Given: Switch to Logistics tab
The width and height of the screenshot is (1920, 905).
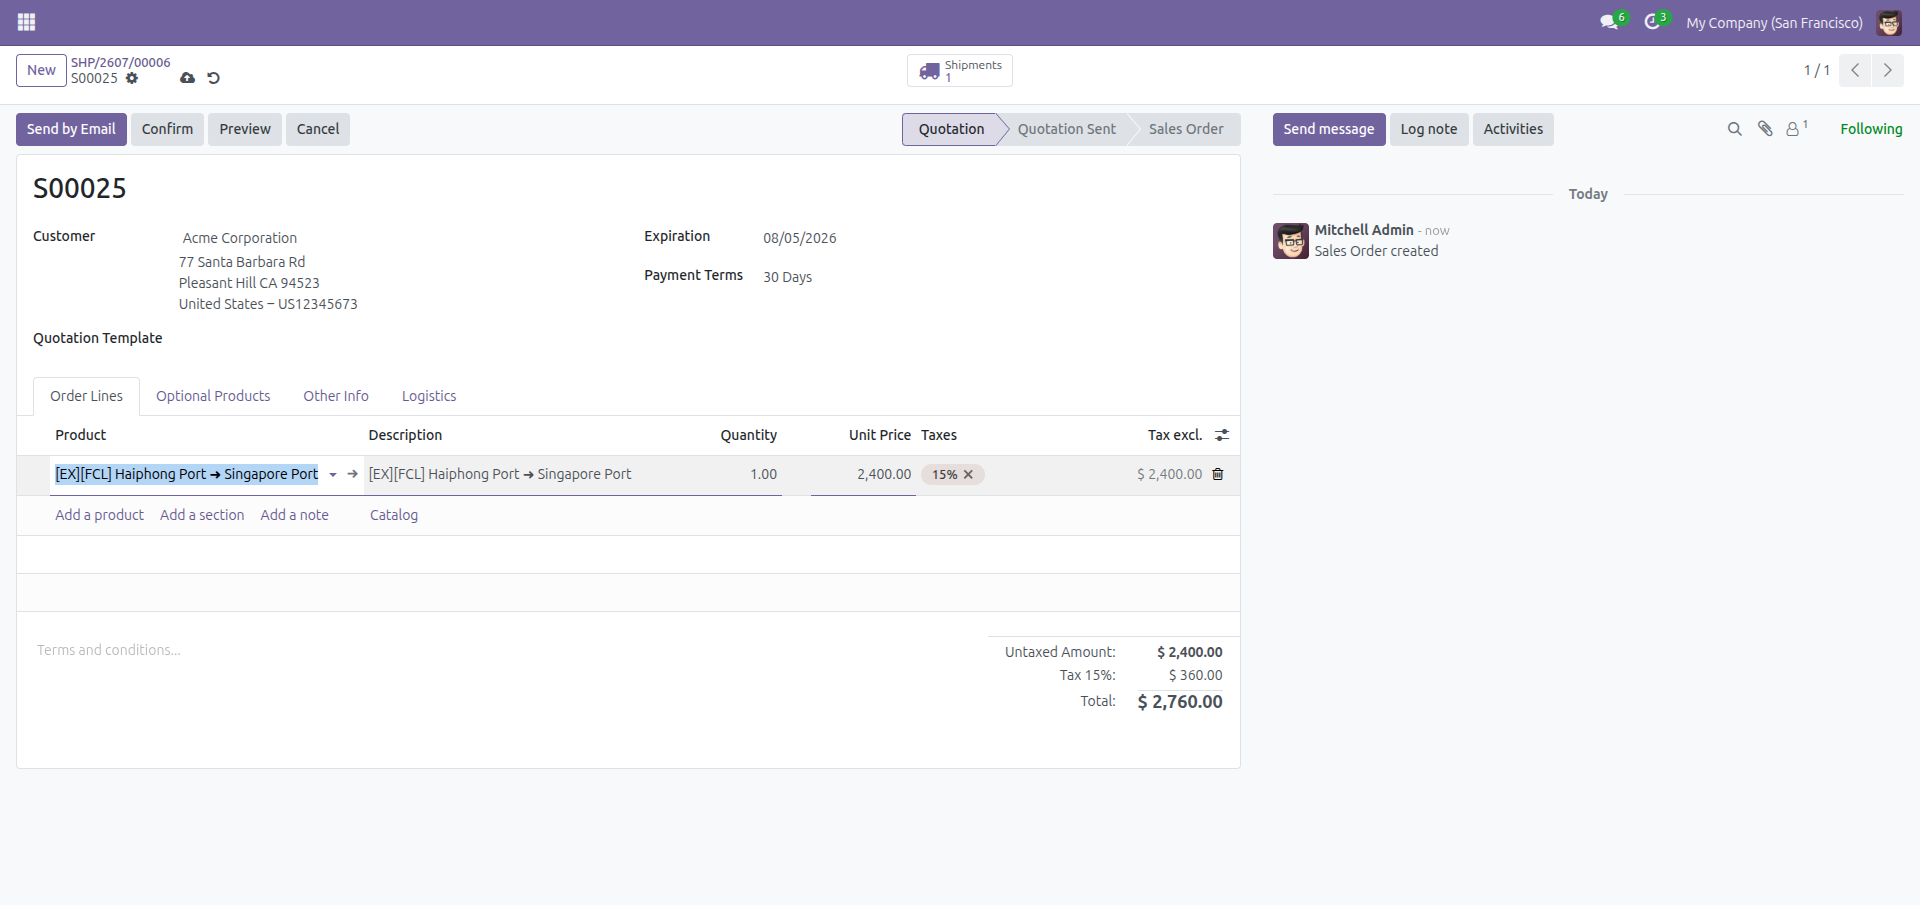Looking at the screenshot, I should click(429, 396).
